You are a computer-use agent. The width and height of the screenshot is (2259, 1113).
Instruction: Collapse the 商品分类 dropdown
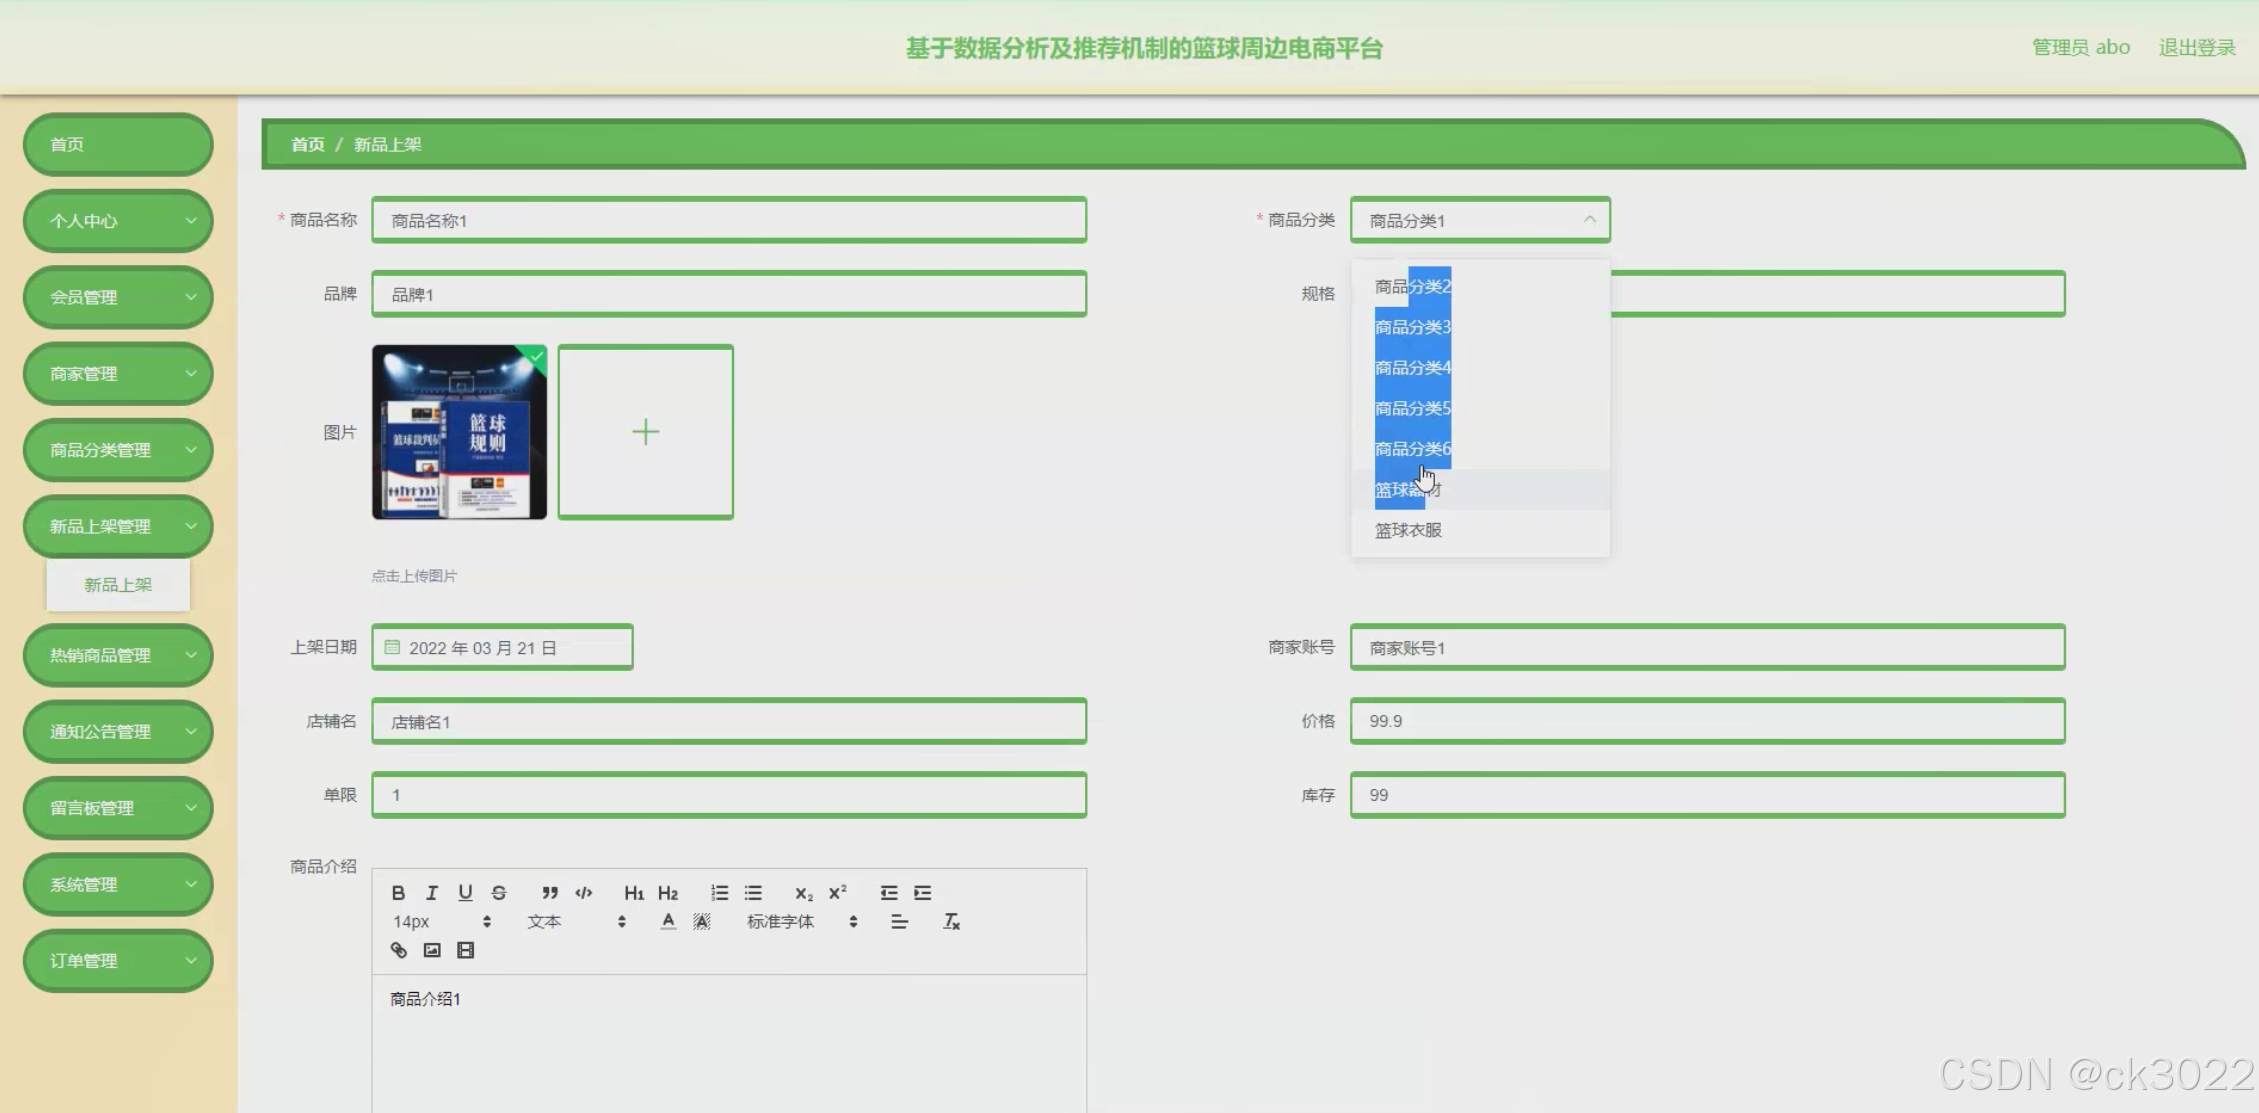(x=1589, y=220)
